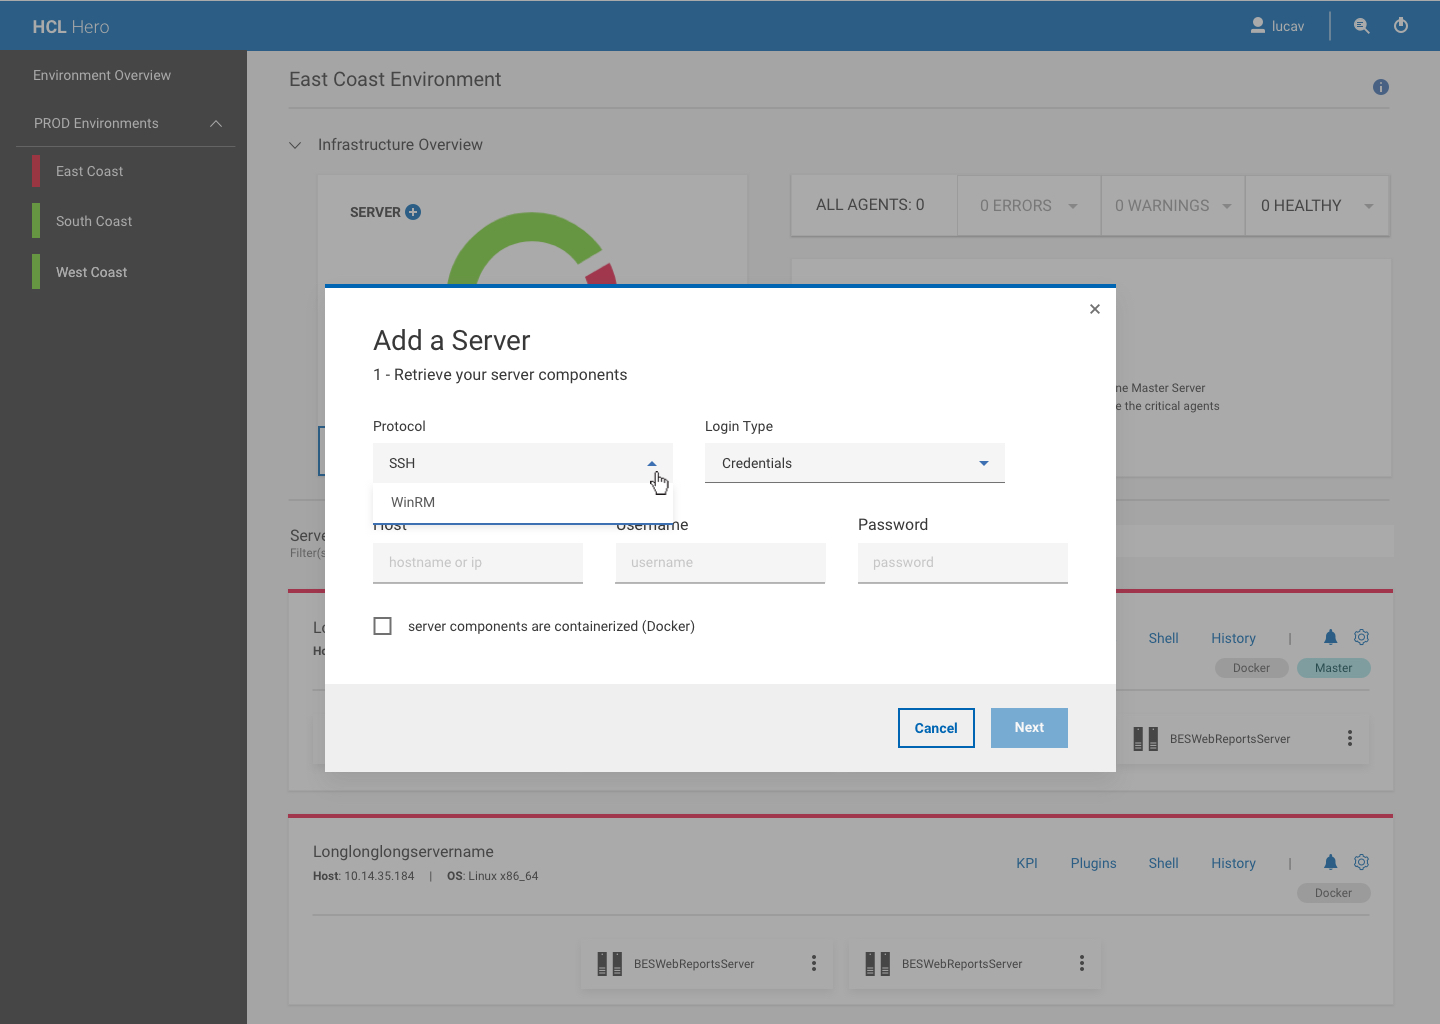Open the Plugins link for Longlonglongservername
The height and width of the screenshot is (1024, 1440).
click(1093, 863)
